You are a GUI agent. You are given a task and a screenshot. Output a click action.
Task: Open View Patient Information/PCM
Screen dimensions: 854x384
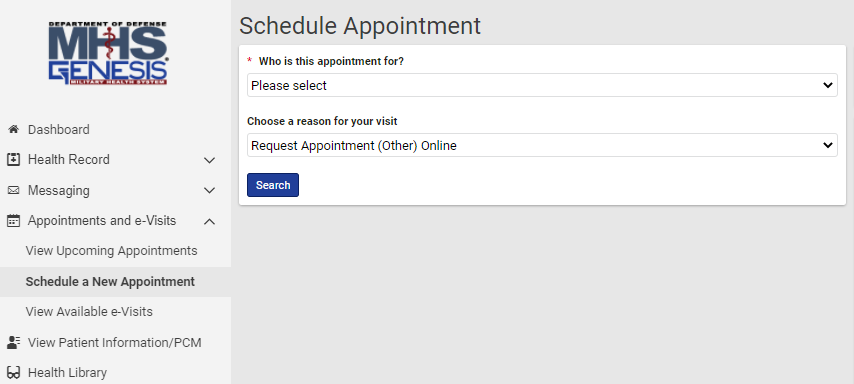pyautogui.click(x=115, y=343)
